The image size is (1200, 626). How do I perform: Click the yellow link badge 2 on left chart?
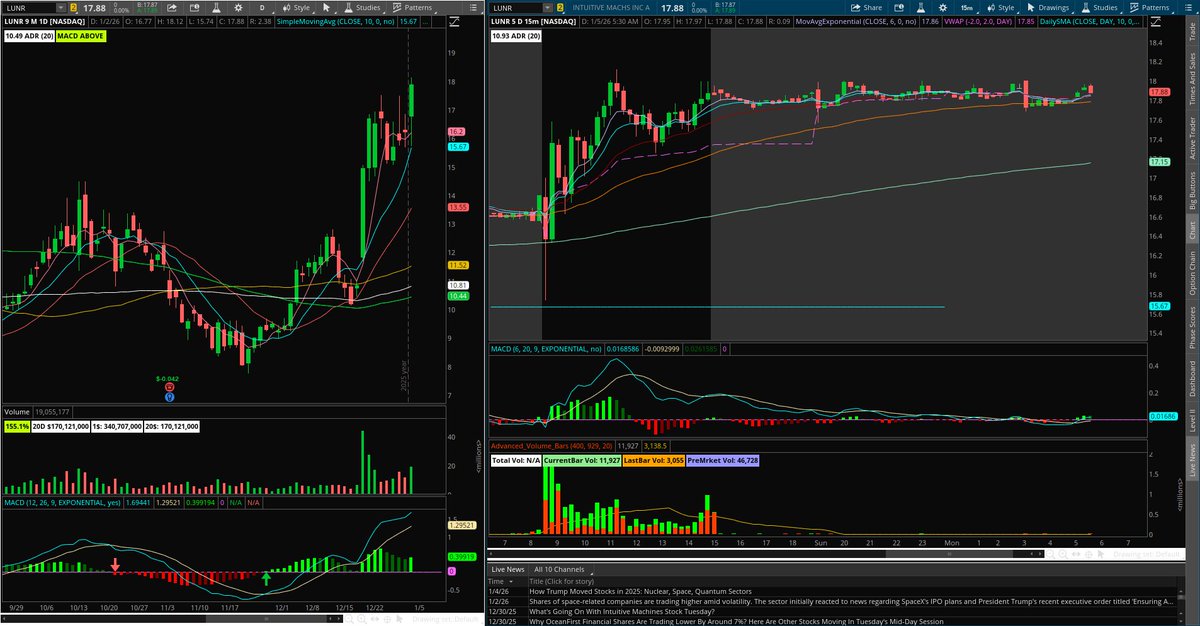73,8
